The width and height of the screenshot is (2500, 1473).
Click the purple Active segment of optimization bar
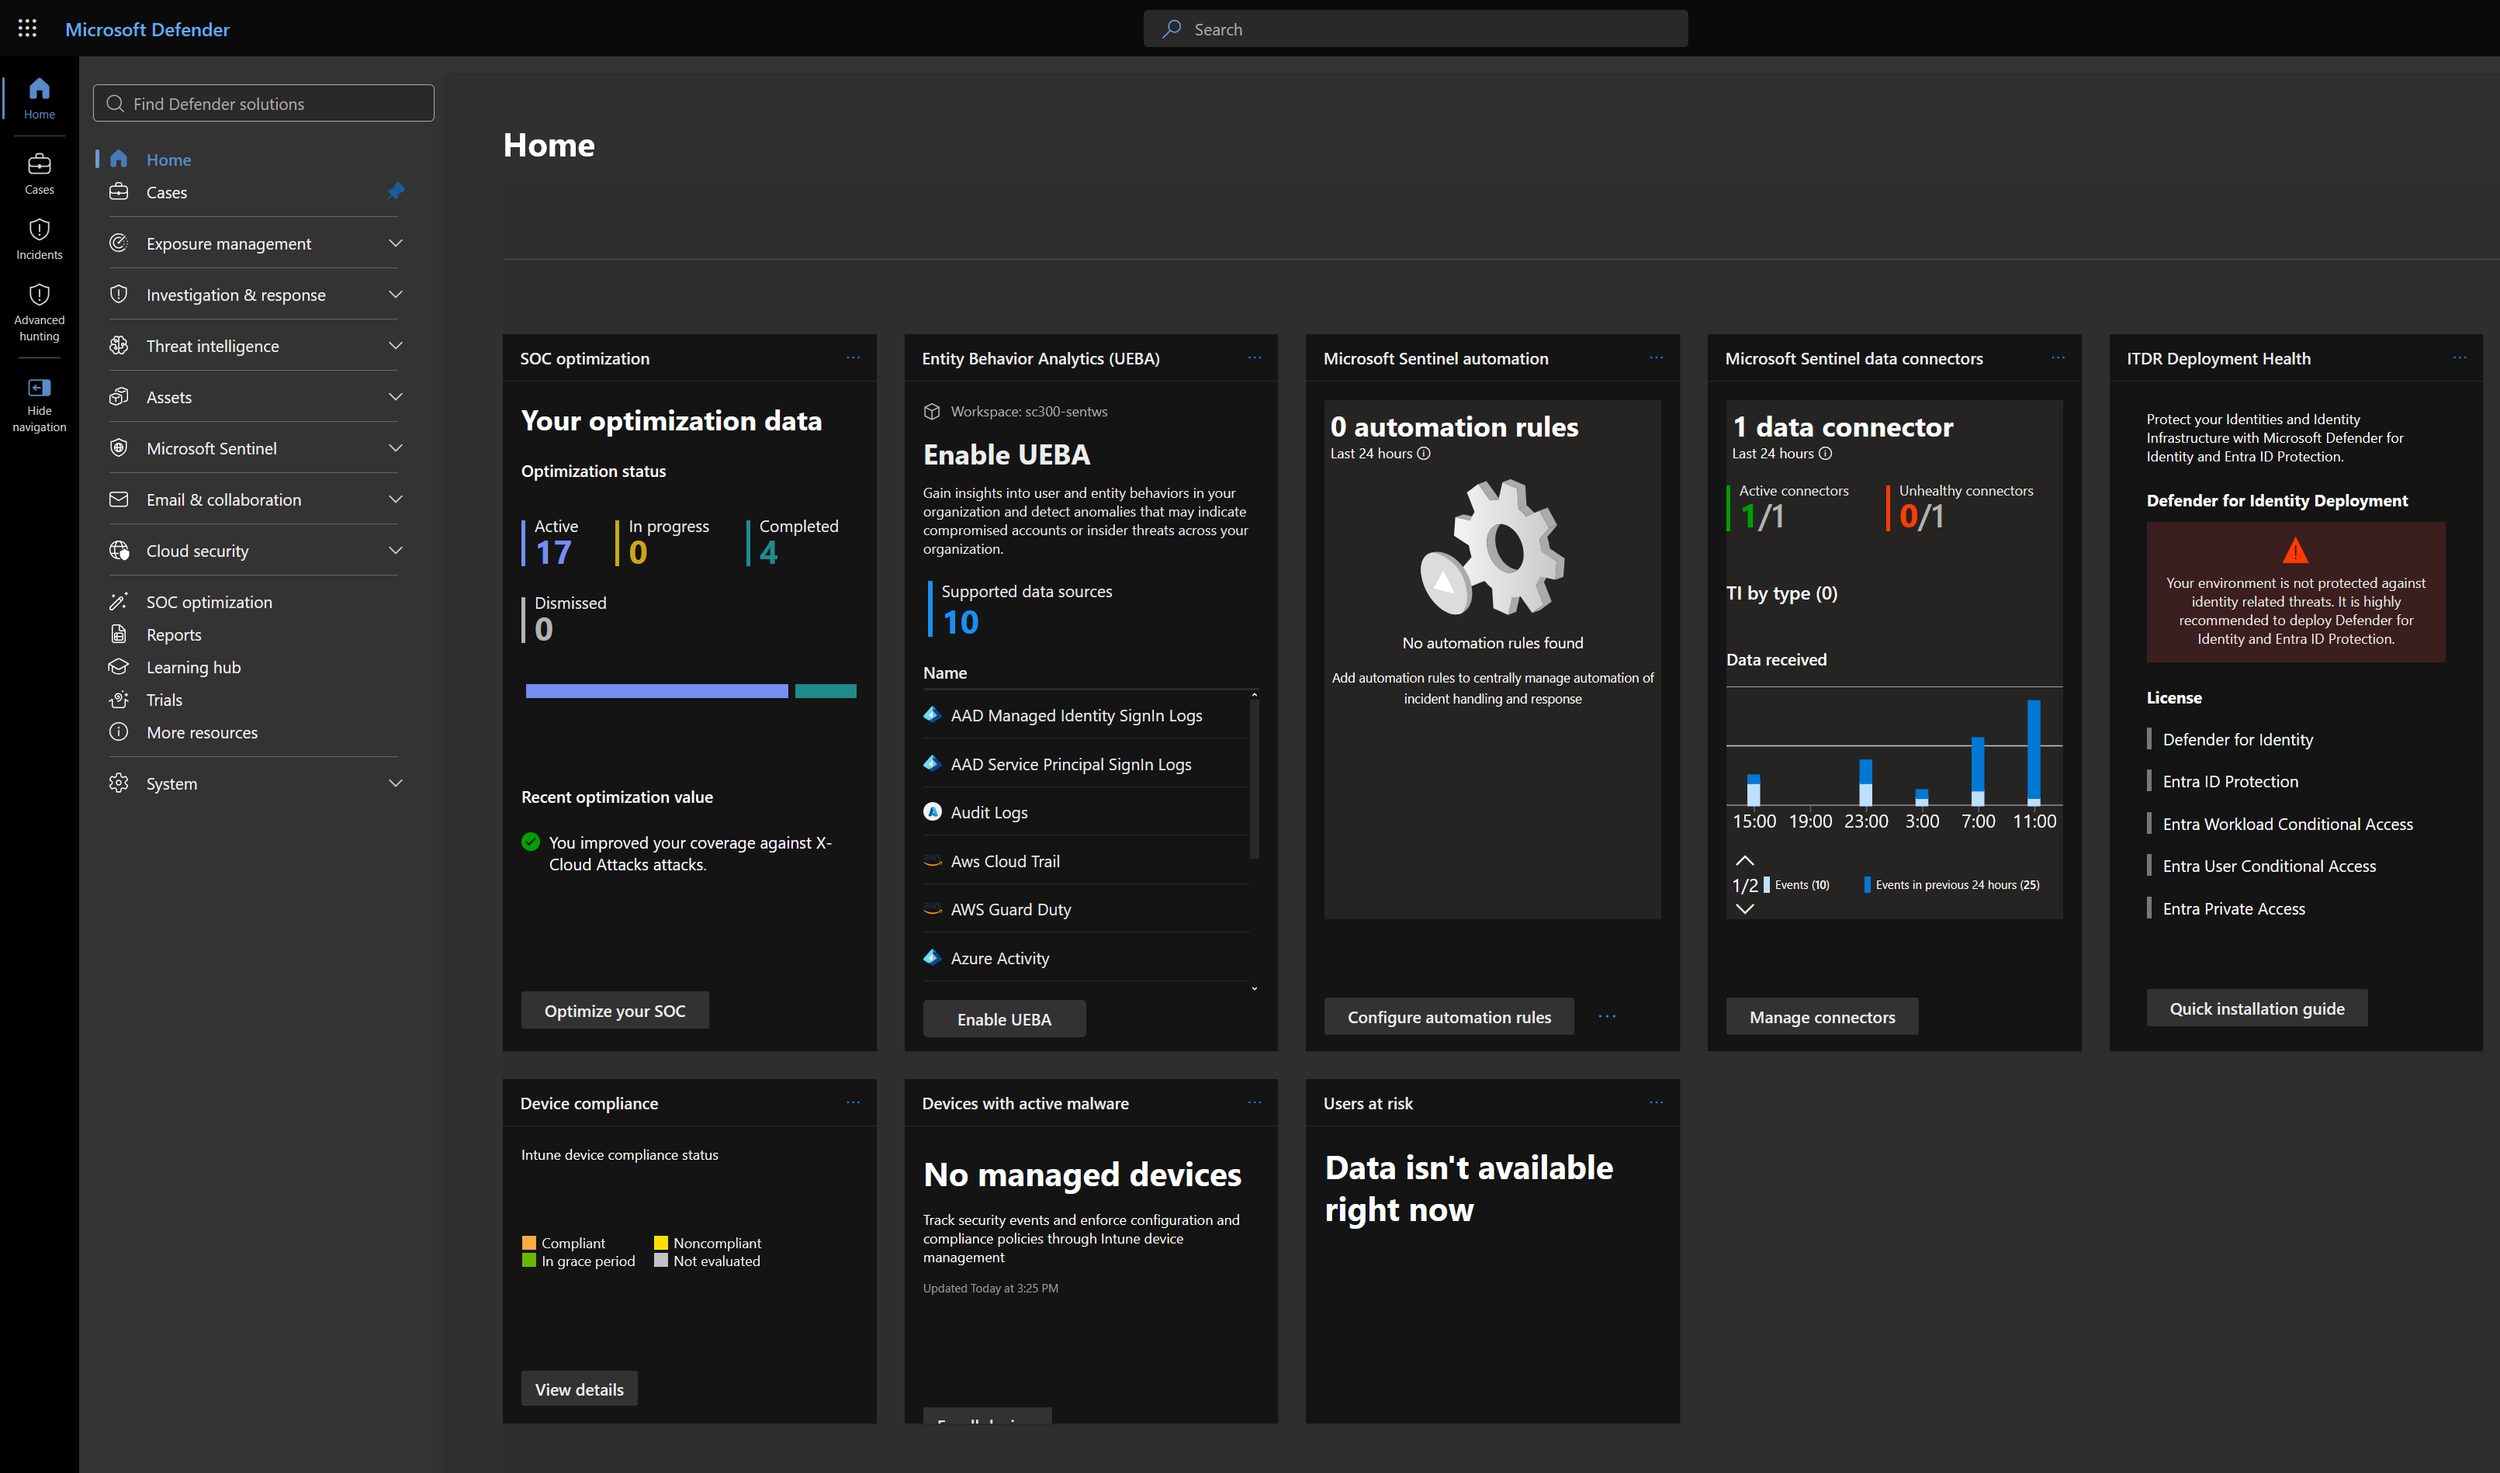[x=657, y=691]
